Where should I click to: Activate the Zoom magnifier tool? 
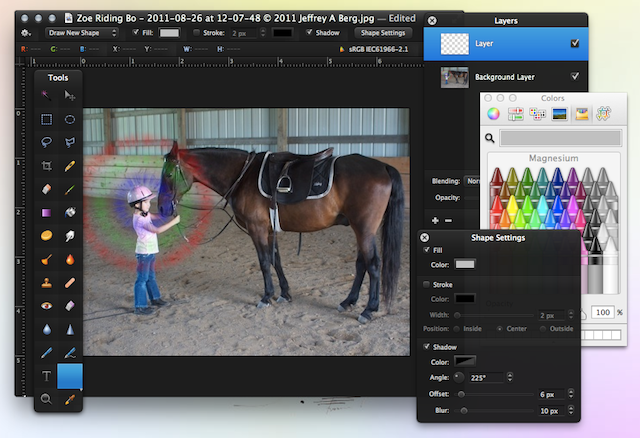[x=47, y=400]
